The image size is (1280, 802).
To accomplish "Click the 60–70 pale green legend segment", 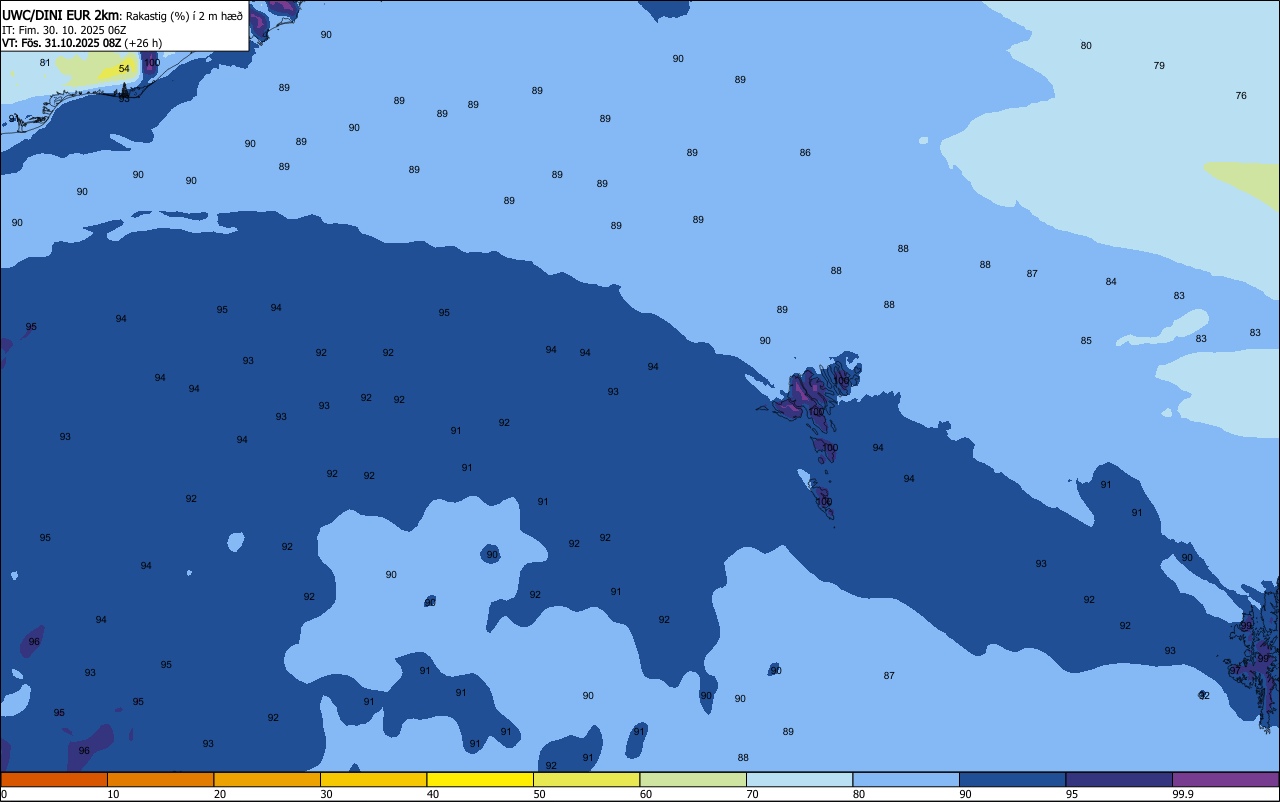I will pos(693,779).
